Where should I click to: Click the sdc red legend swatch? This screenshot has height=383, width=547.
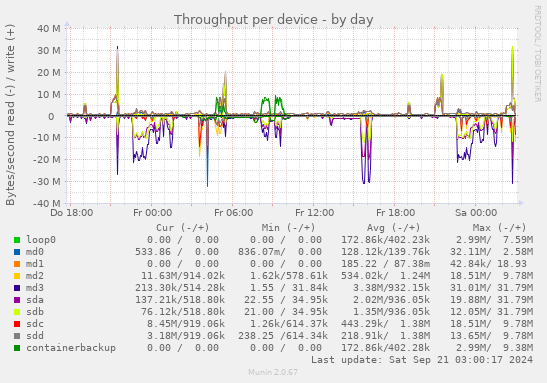tap(17, 324)
